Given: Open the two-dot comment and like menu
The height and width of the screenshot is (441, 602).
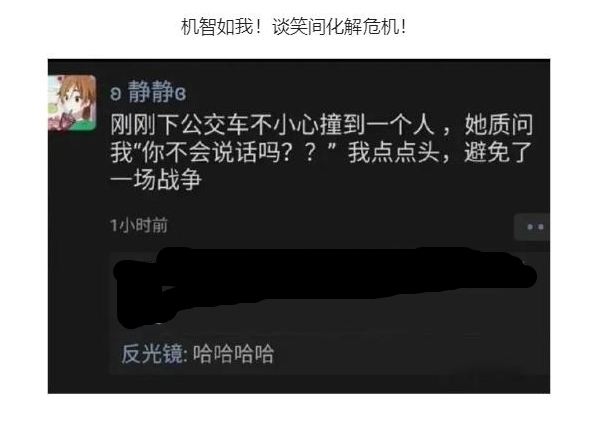Looking at the screenshot, I should [x=532, y=227].
